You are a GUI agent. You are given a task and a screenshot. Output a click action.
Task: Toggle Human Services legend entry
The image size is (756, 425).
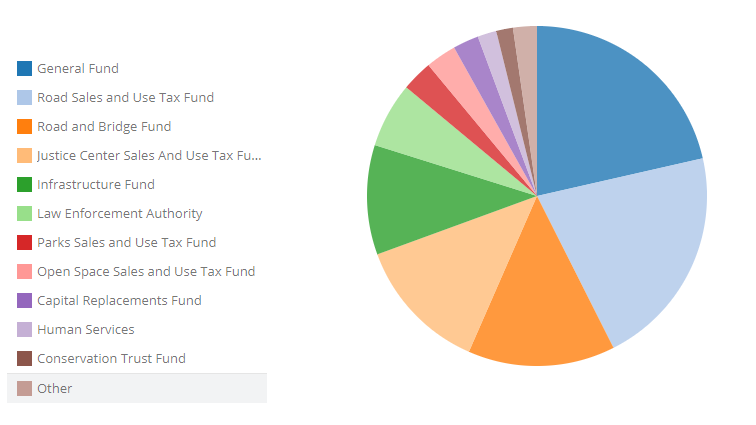pos(86,330)
